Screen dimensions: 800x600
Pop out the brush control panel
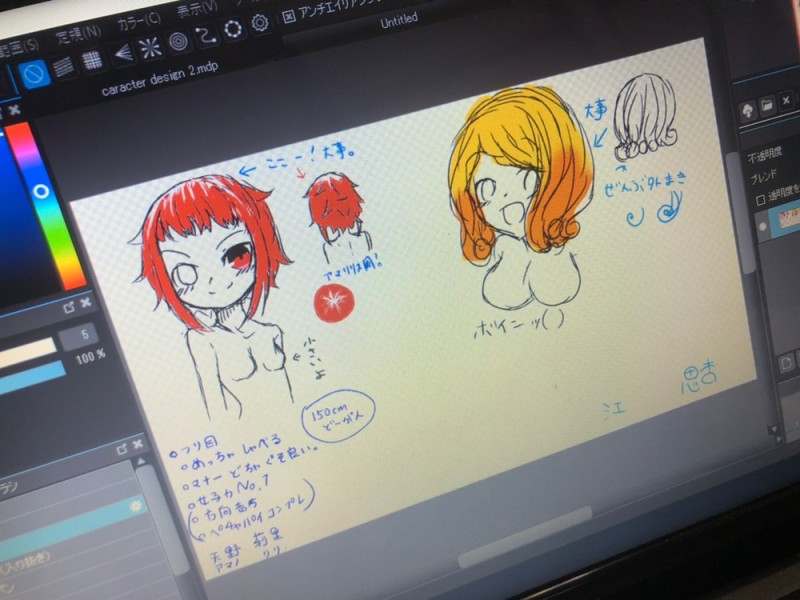(x=68, y=307)
